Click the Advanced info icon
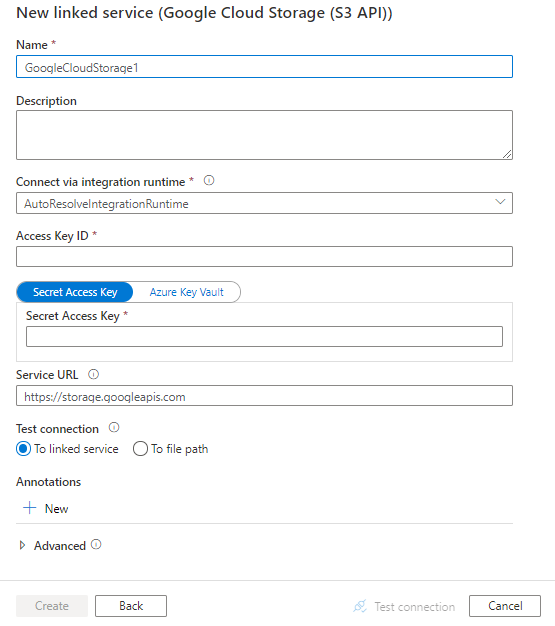This screenshot has height=626, width=555. (x=96, y=545)
